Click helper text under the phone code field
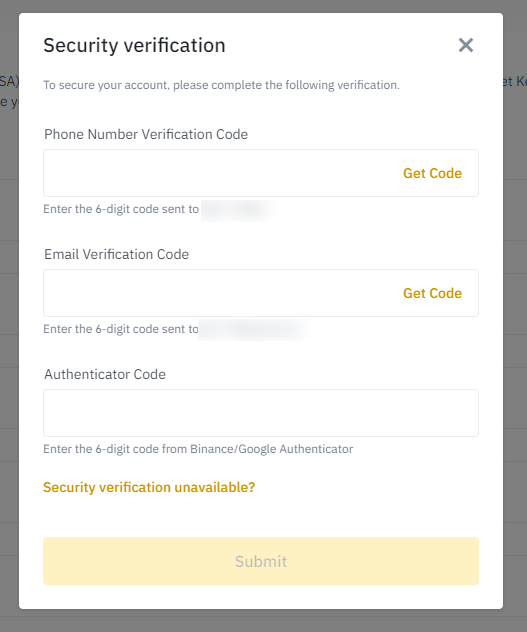This screenshot has height=632, width=527. click(121, 209)
